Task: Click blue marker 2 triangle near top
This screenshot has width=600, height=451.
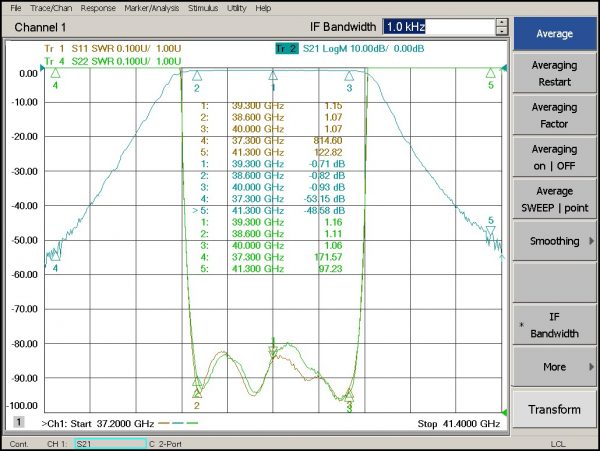Action: tap(197, 75)
